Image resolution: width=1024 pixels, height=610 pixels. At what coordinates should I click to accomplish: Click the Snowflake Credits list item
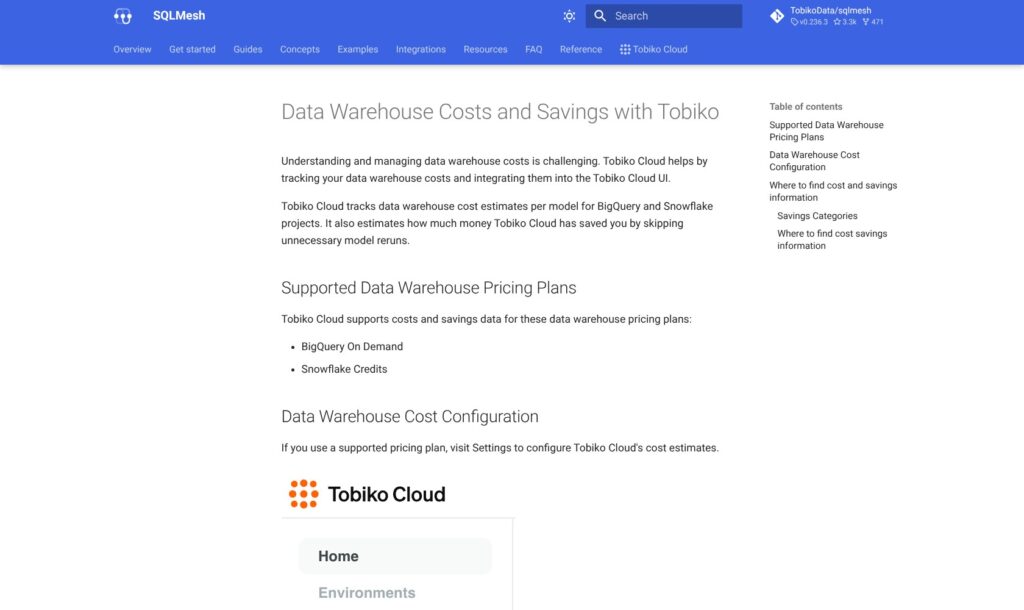pos(344,369)
